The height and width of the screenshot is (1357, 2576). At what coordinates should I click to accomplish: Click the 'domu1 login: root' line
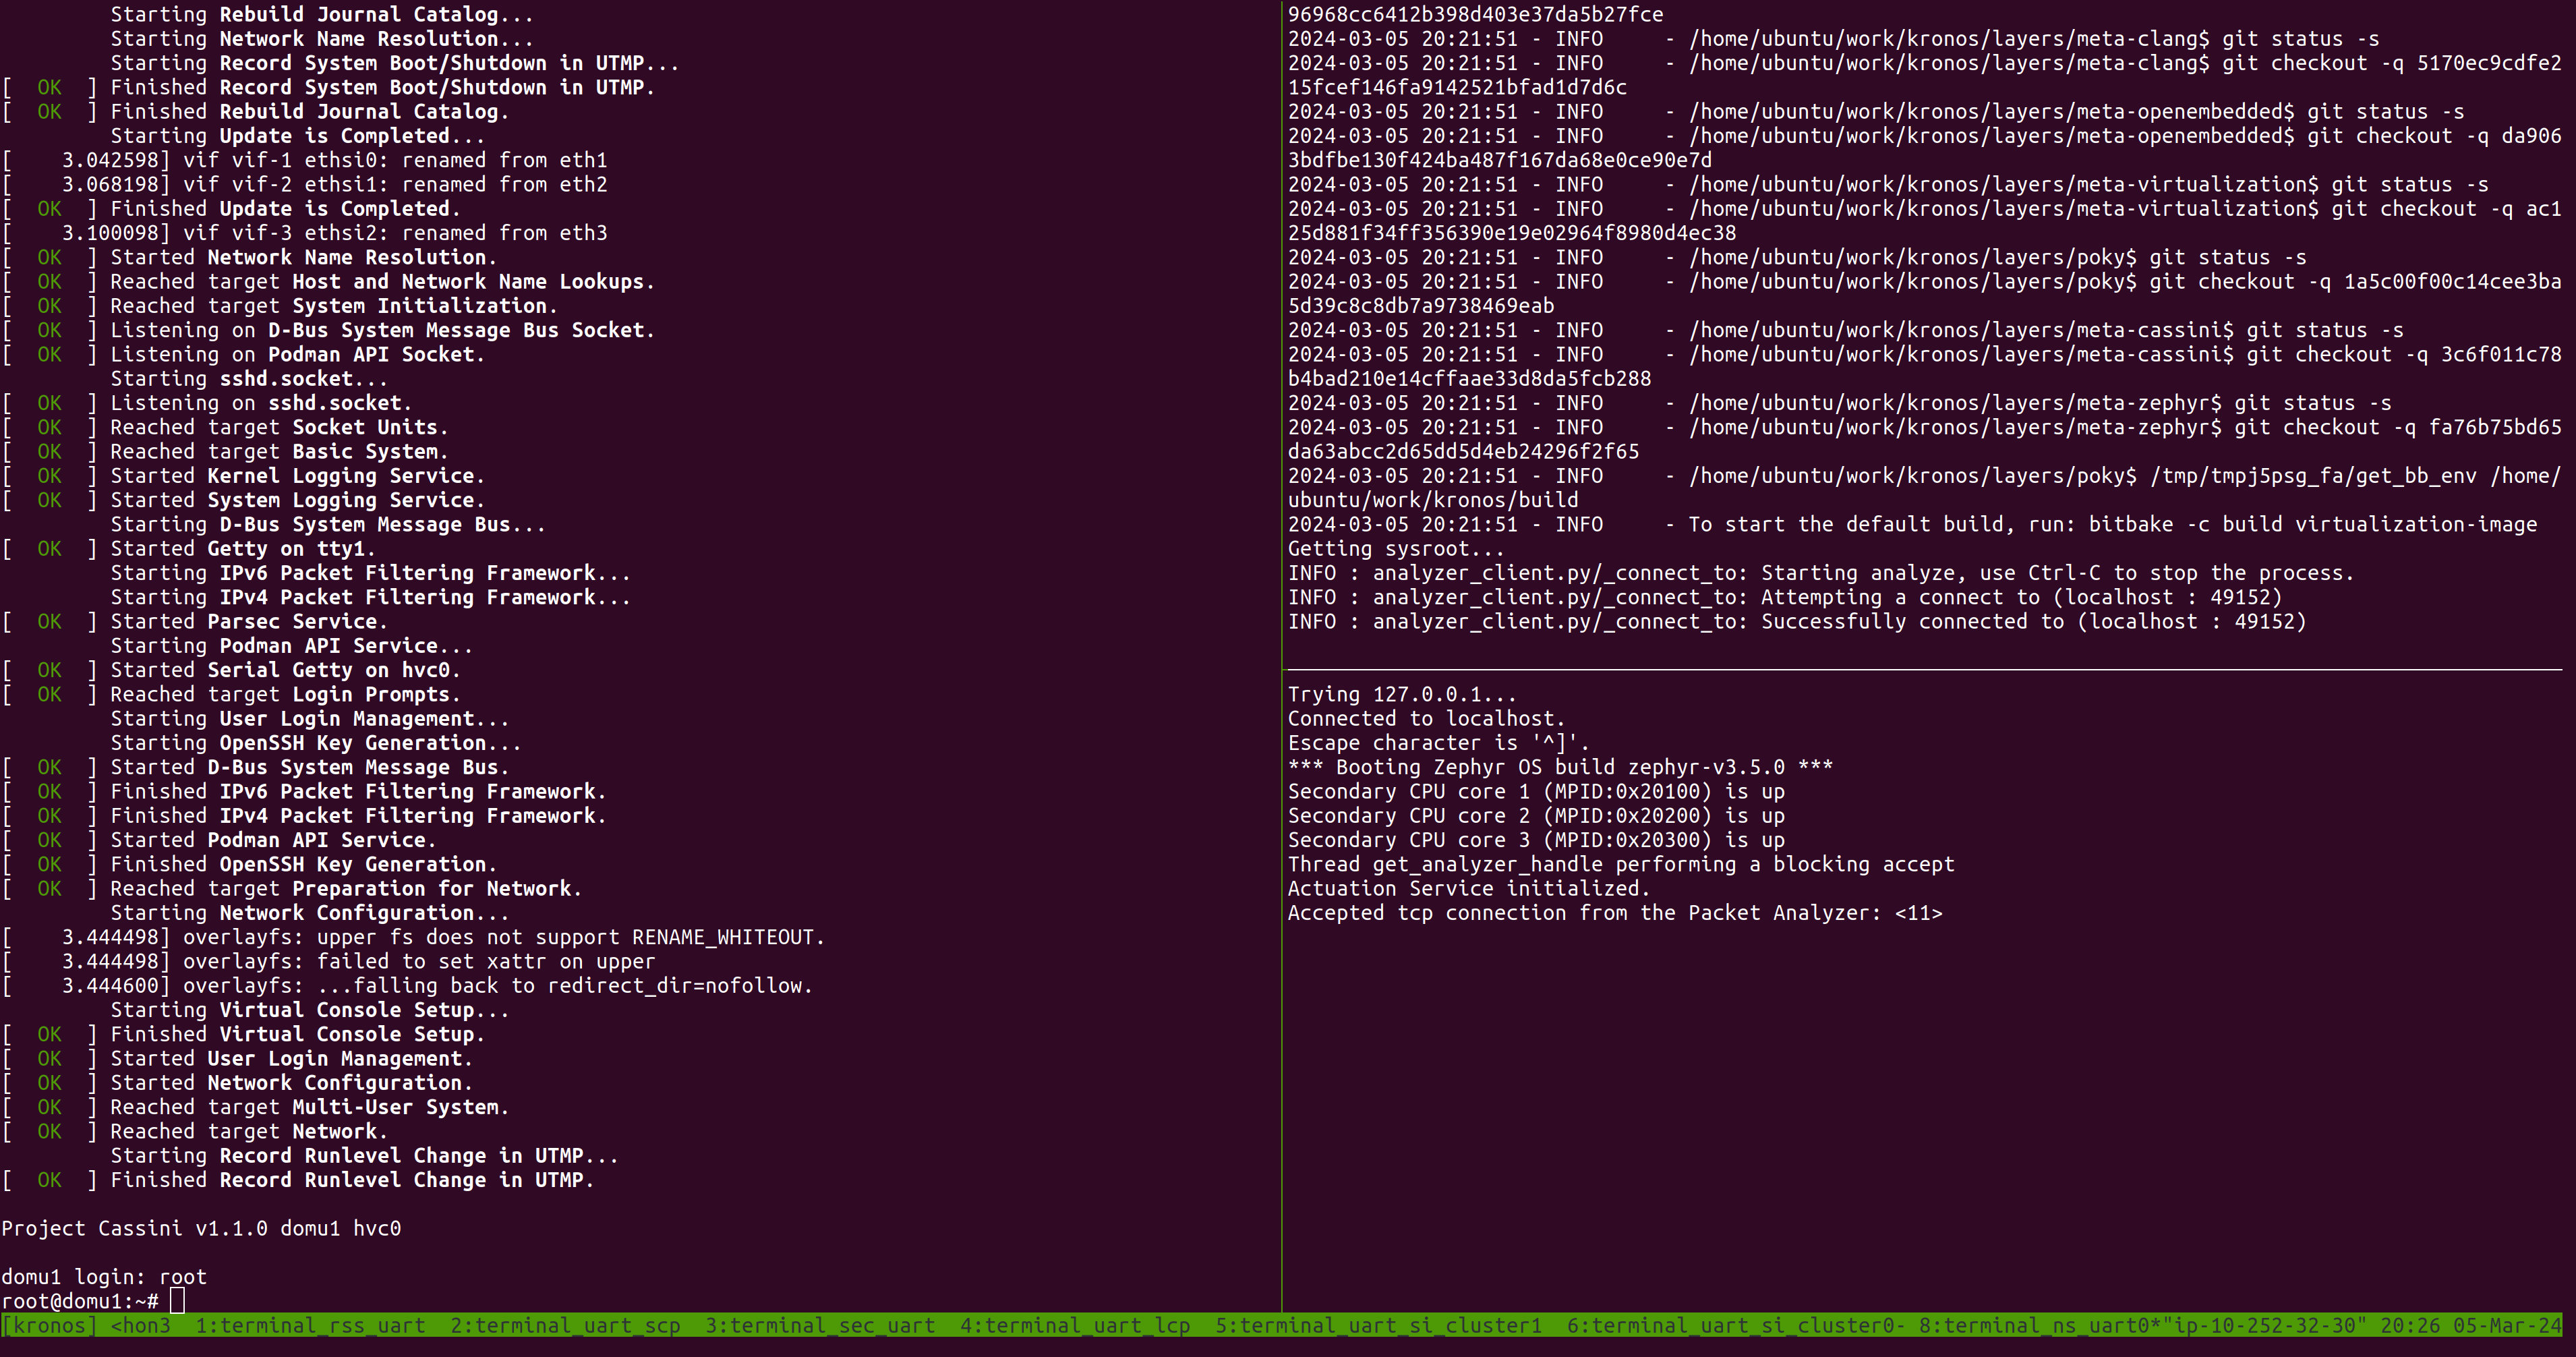coord(104,1277)
